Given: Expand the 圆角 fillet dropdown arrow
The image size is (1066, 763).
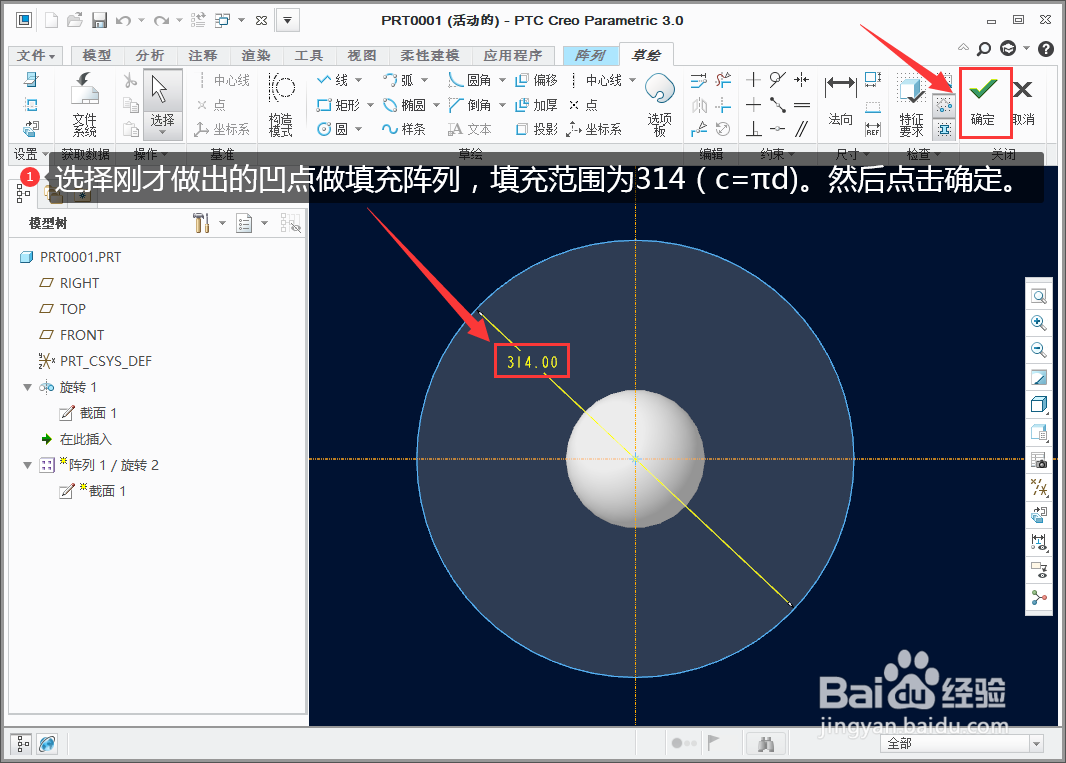Looking at the screenshot, I should click(502, 80).
